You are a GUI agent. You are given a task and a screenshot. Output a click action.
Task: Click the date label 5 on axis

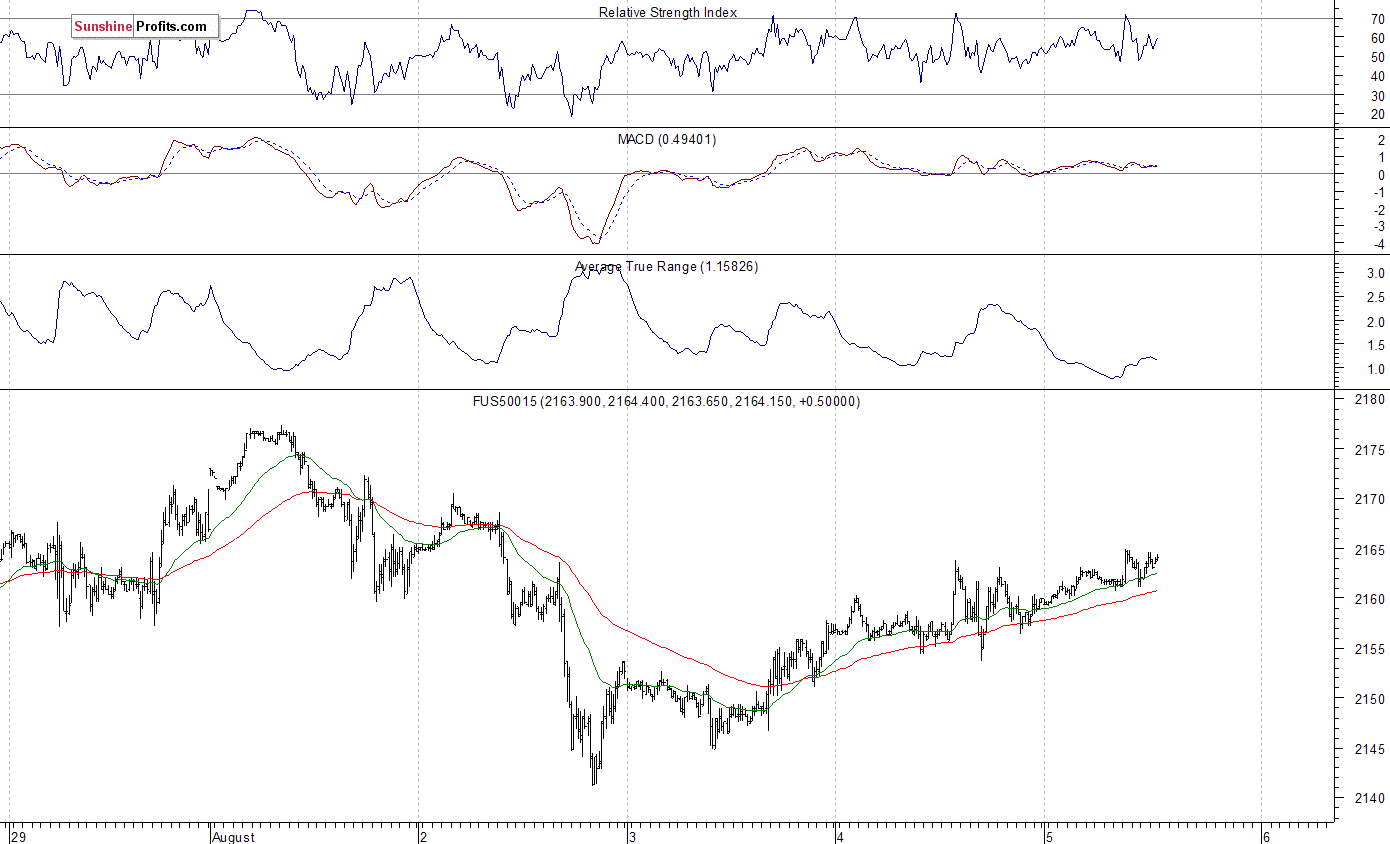click(1049, 836)
